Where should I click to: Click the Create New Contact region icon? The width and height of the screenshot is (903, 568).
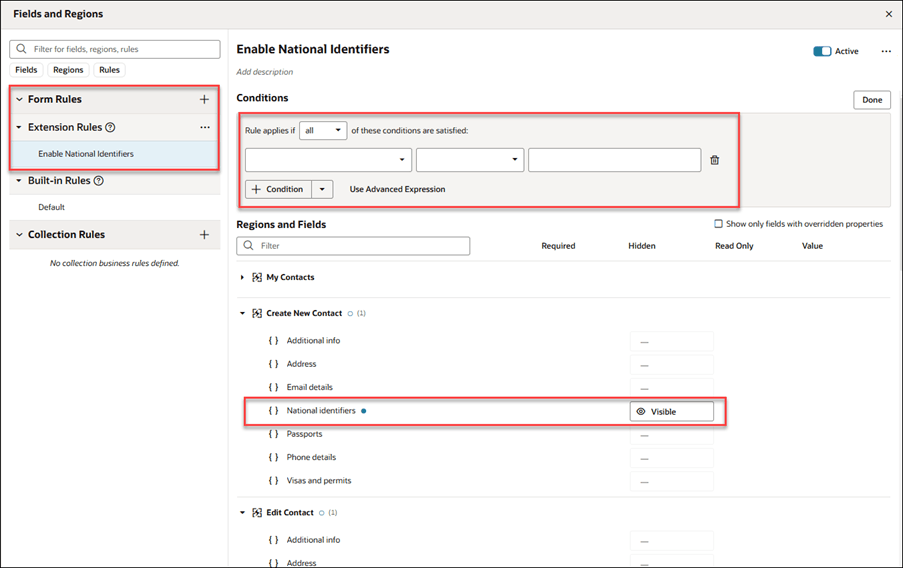click(x=257, y=313)
